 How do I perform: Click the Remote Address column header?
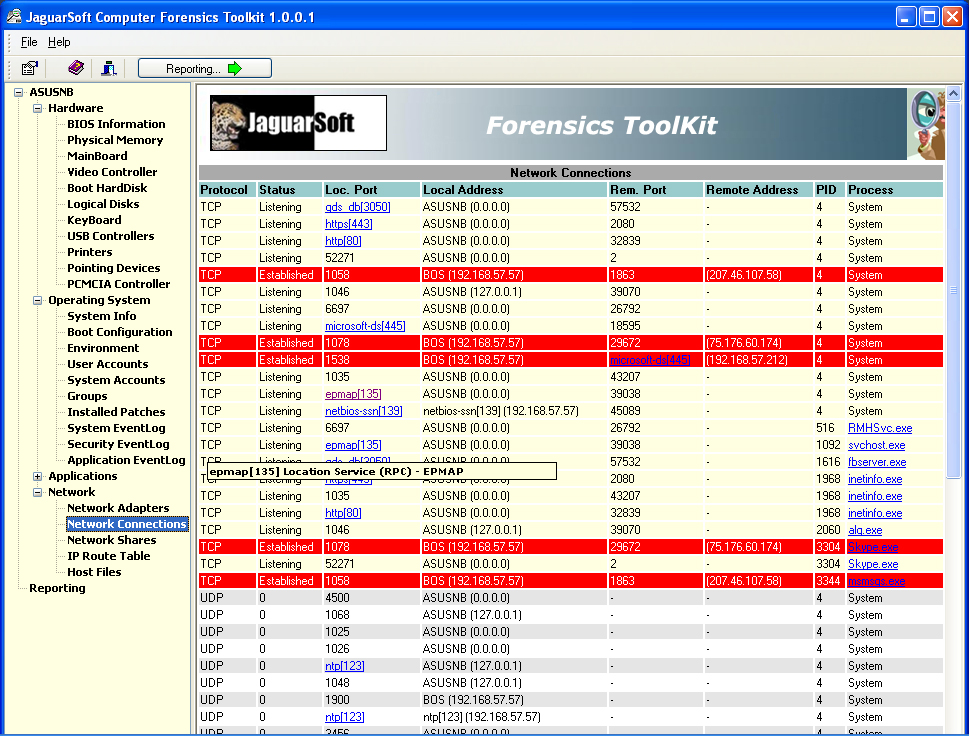759,190
